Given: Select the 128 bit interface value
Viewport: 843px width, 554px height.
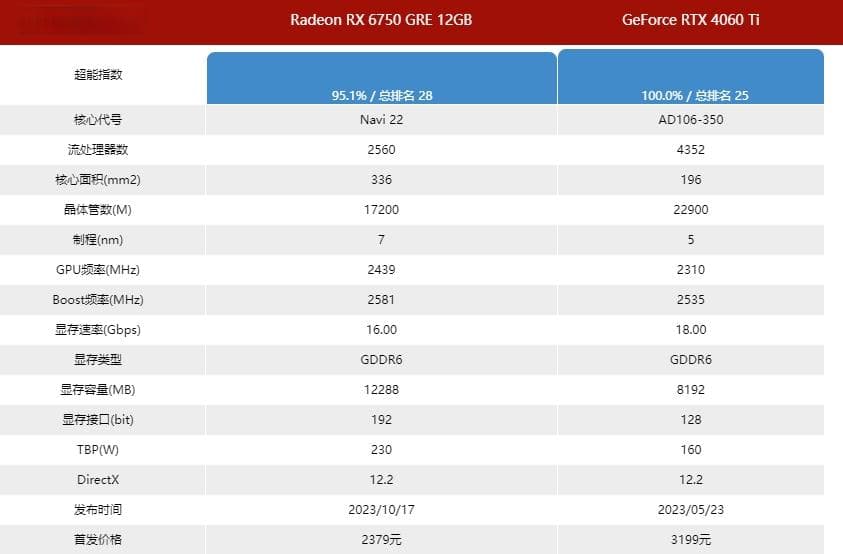Looking at the screenshot, I should tap(691, 420).
